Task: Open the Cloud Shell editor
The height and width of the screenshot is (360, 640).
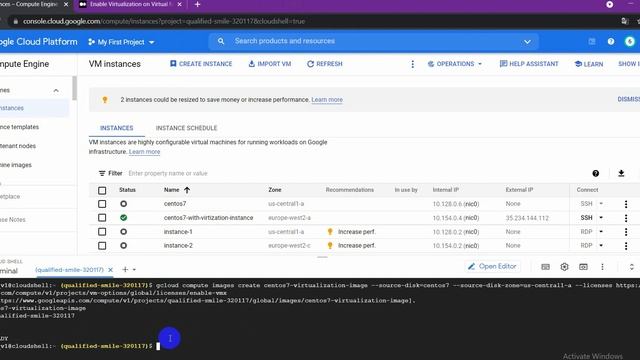Action: (x=492, y=267)
